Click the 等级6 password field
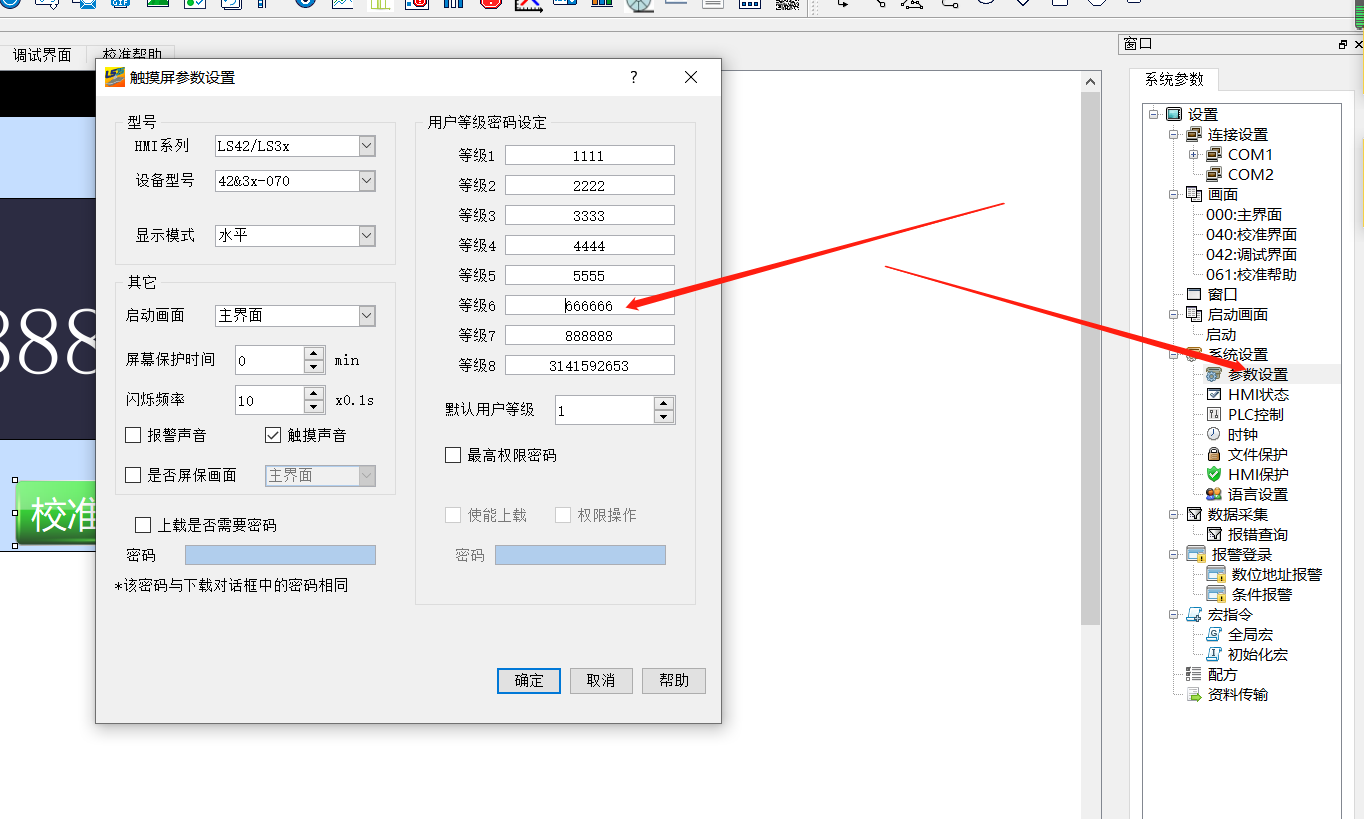This screenshot has height=819, width=1364. 590,306
